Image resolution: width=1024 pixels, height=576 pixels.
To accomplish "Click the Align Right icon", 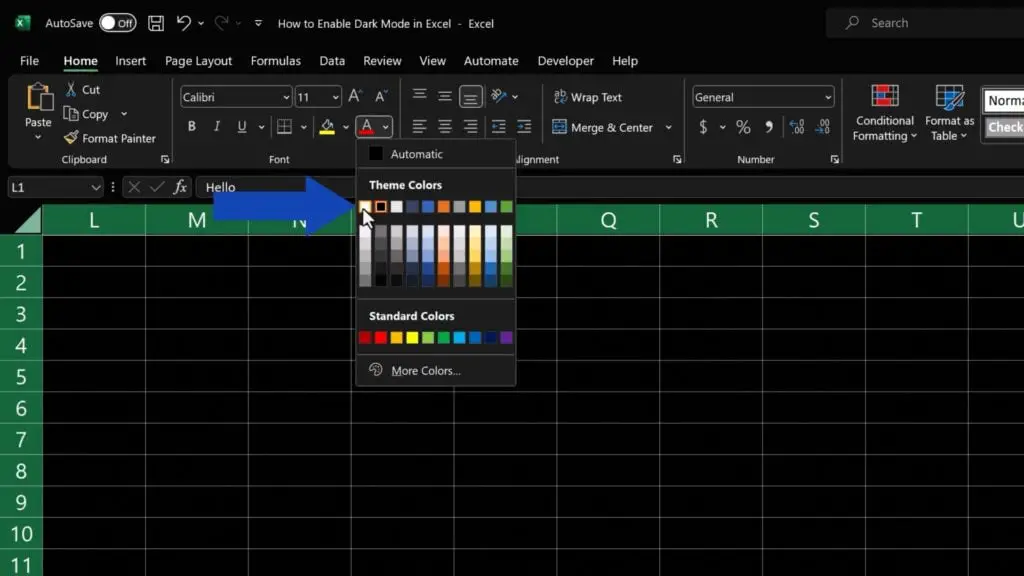I will click(x=470, y=127).
